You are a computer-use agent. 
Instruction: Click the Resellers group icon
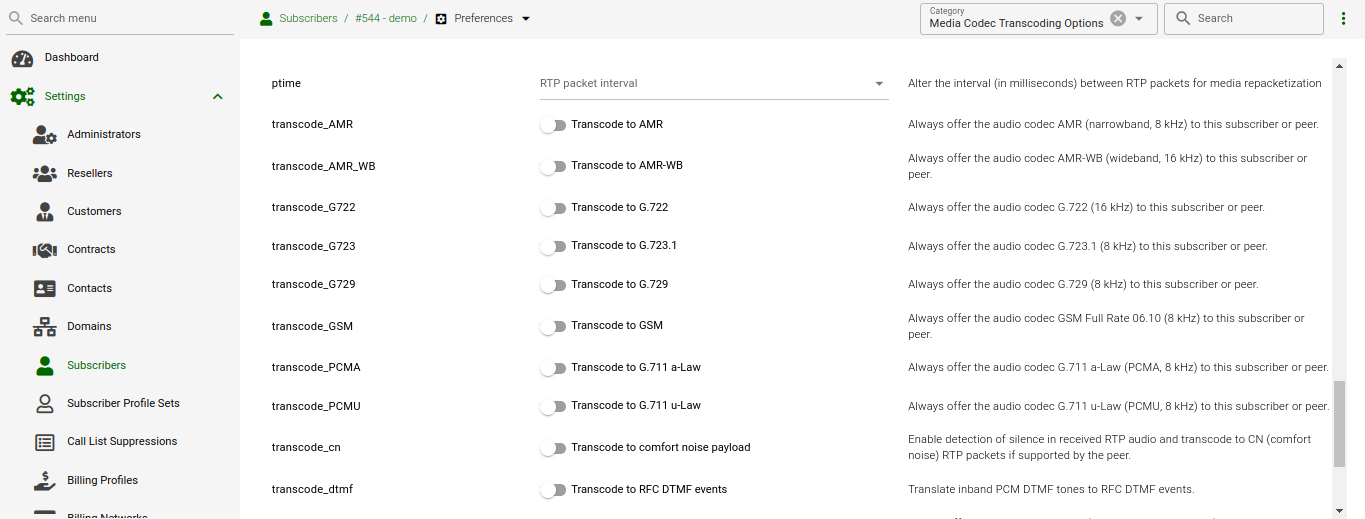(x=45, y=174)
